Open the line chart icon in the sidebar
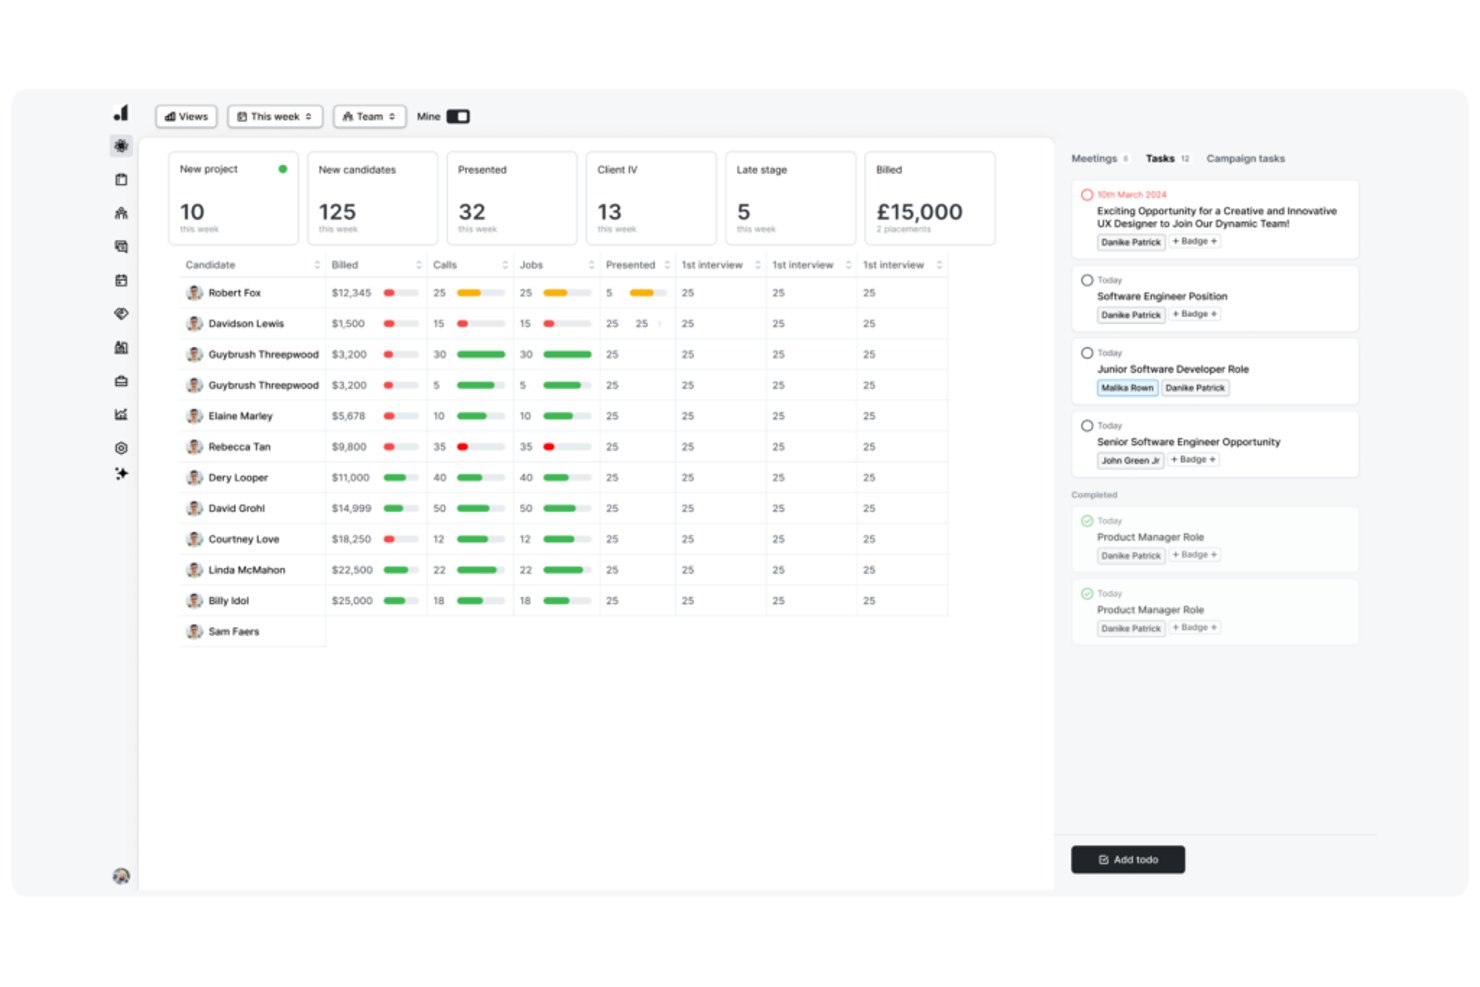The image size is (1480, 987). pyautogui.click(x=121, y=414)
